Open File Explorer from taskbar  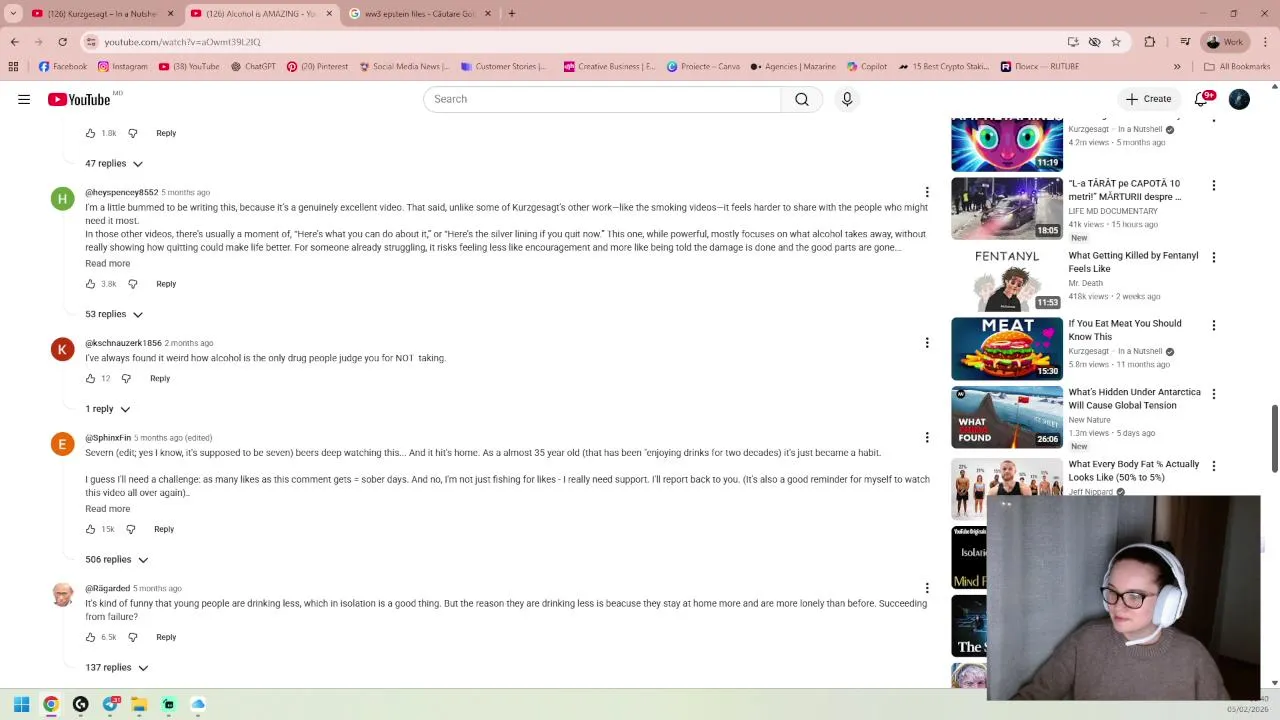[139, 705]
